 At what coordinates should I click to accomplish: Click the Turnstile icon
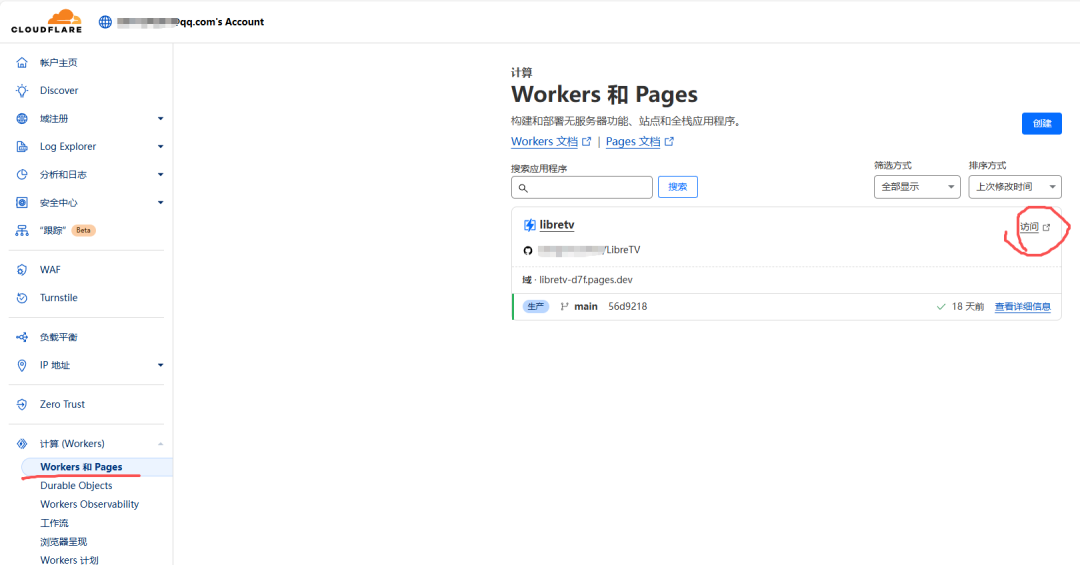[x=22, y=298]
